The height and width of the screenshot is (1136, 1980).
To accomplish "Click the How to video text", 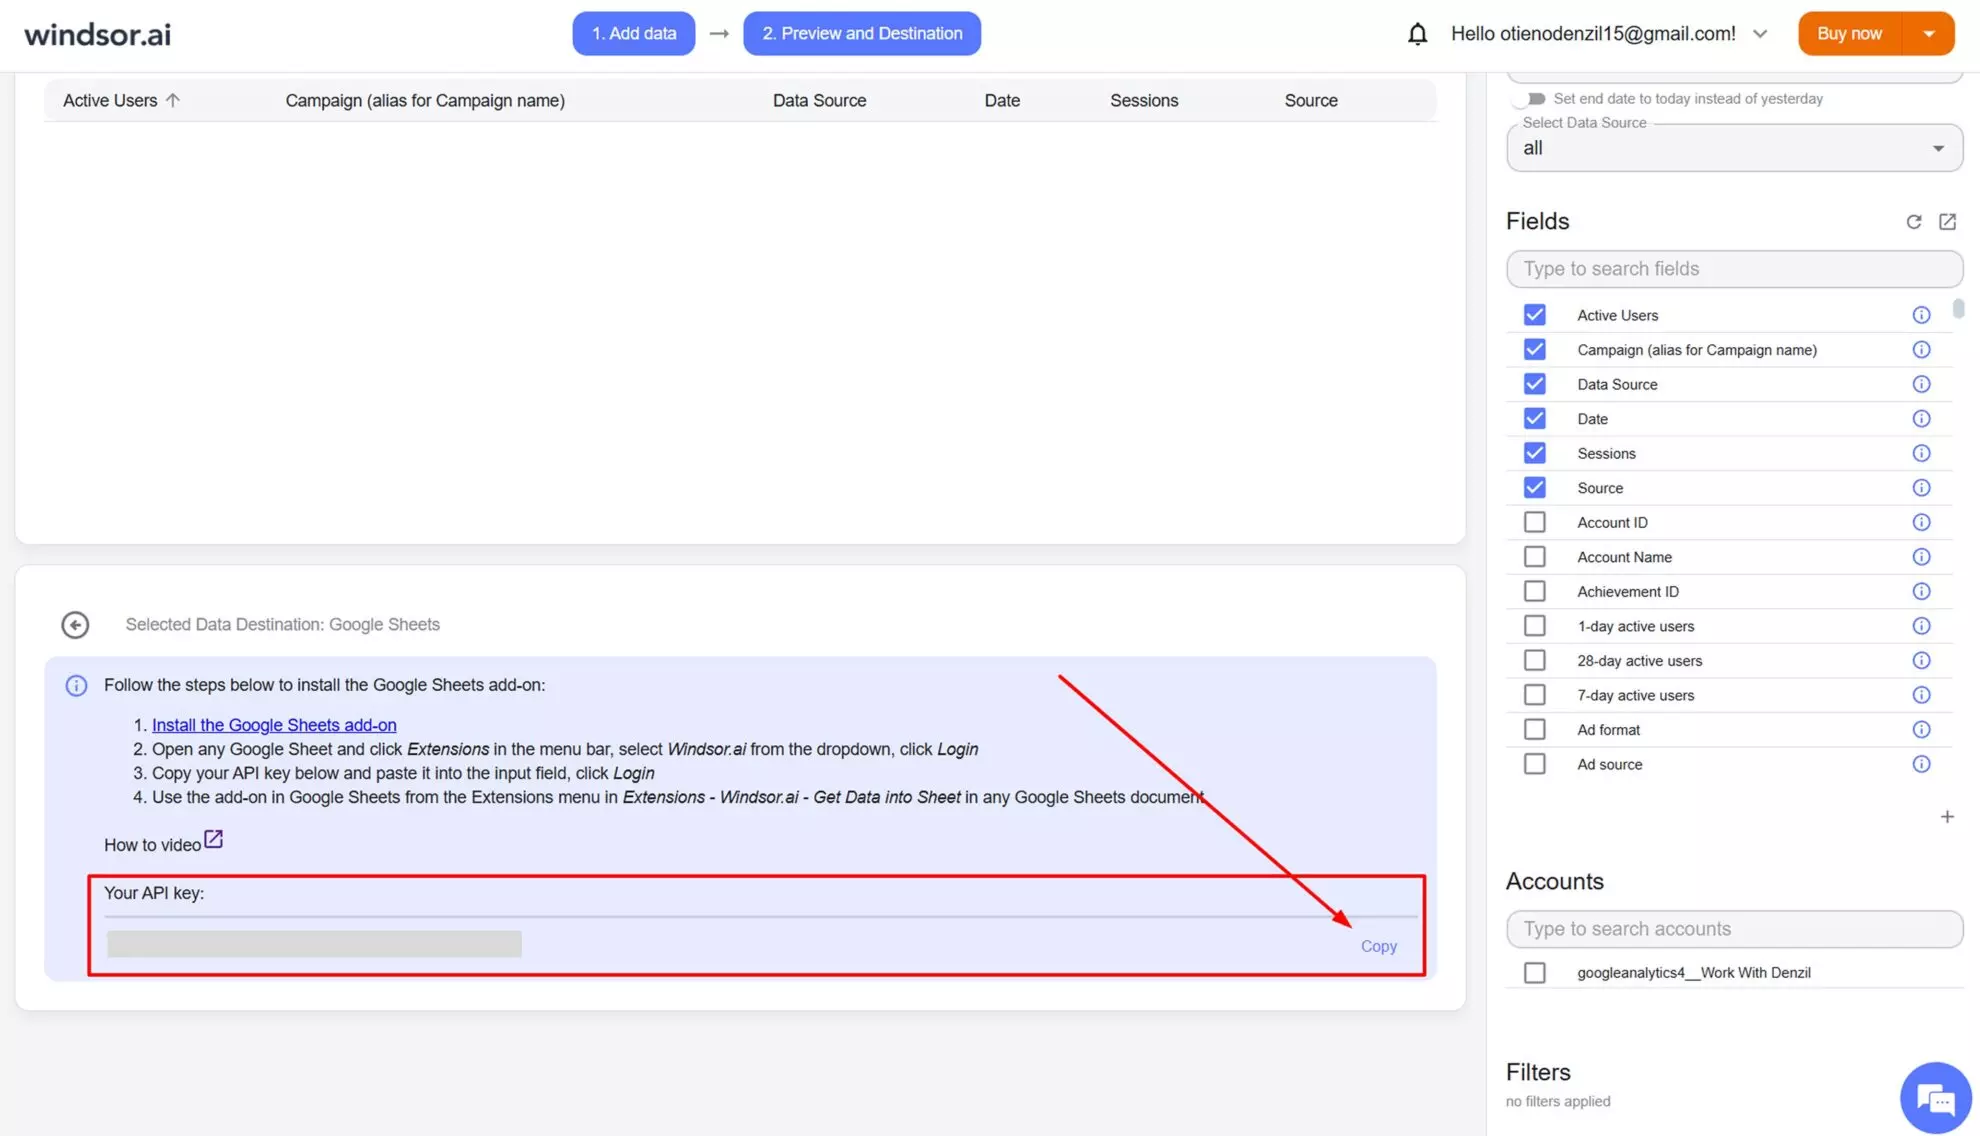I will click(x=152, y=845).
